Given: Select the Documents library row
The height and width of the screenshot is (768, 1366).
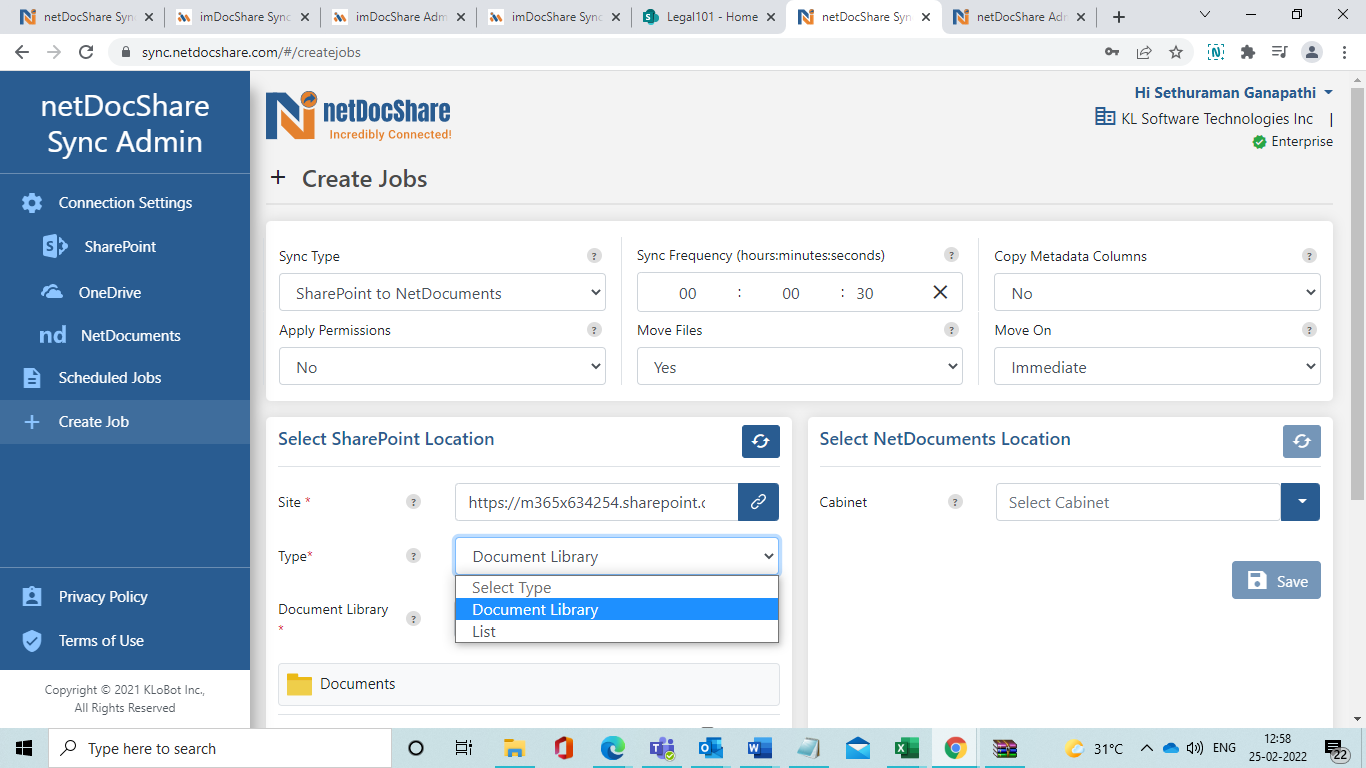Looking at the screenshot, I should coord(529,684).
